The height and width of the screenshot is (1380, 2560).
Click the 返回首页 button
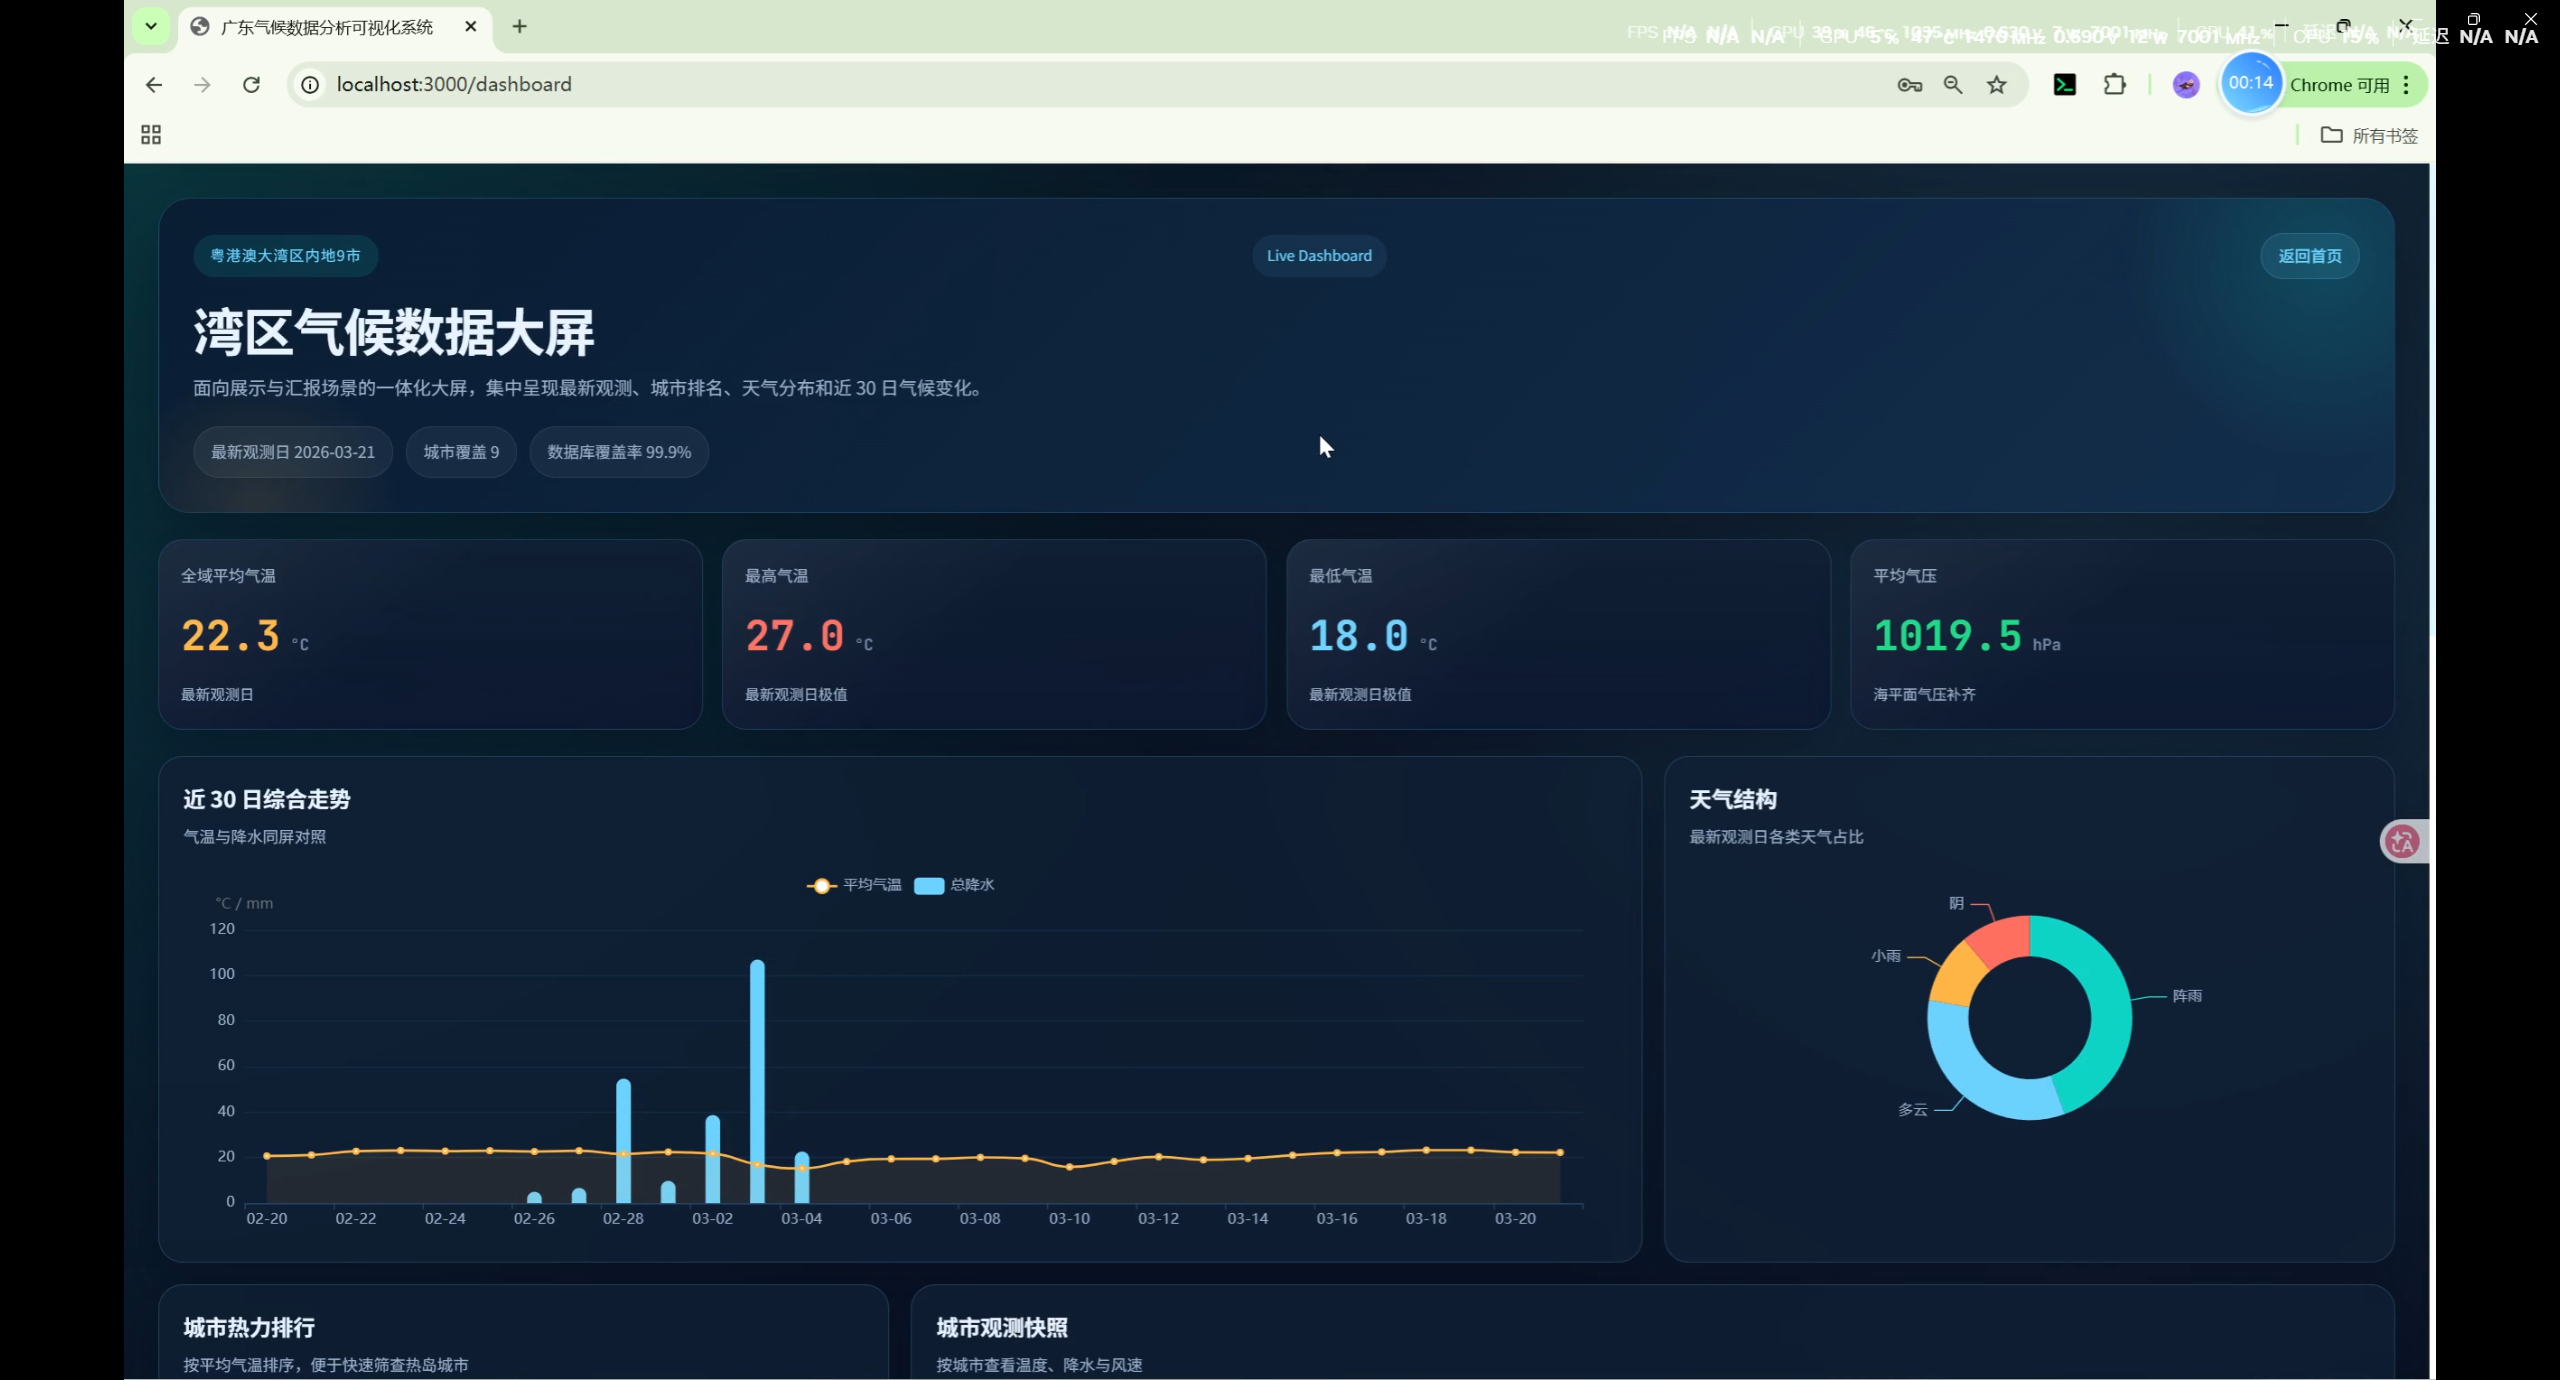(2309, 256)
